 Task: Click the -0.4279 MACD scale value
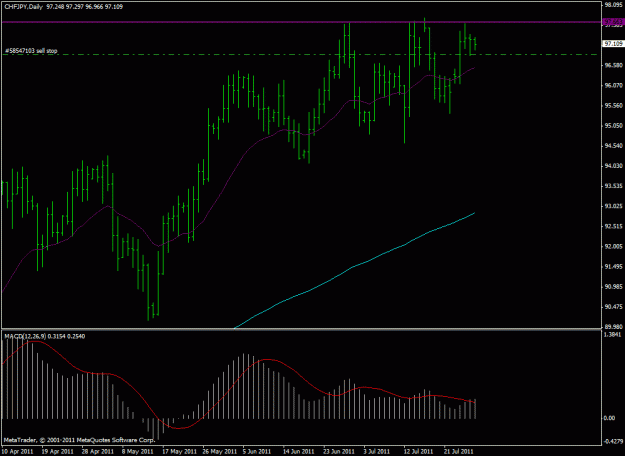(613, 441)
